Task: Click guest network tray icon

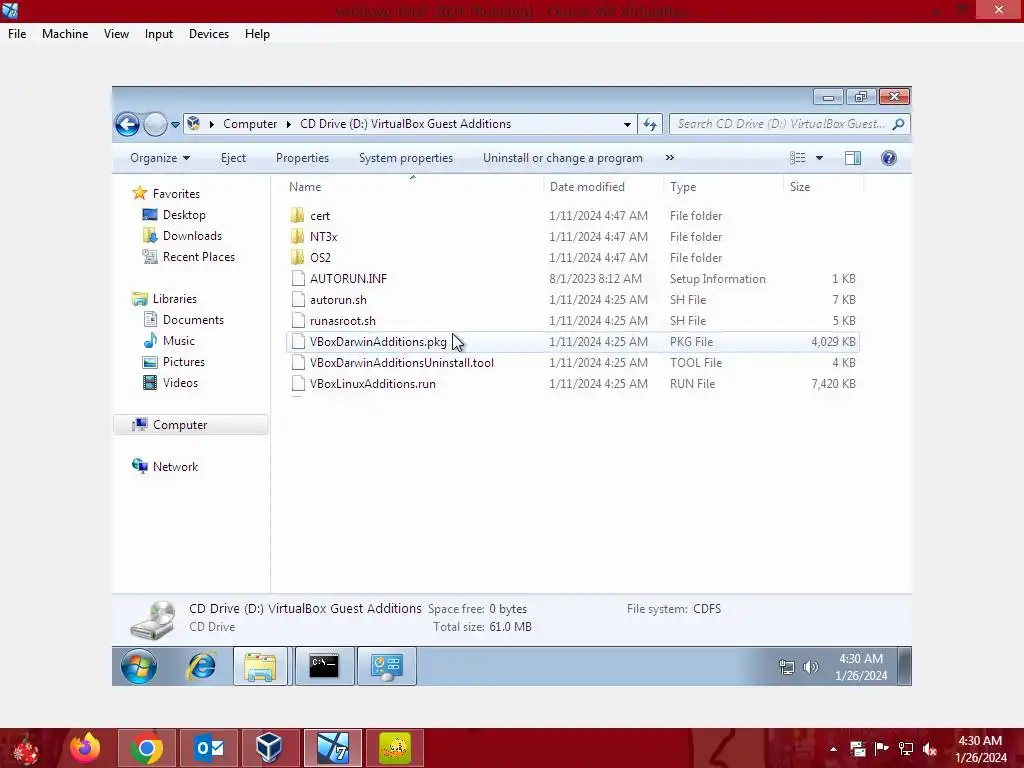Action: 786,667
